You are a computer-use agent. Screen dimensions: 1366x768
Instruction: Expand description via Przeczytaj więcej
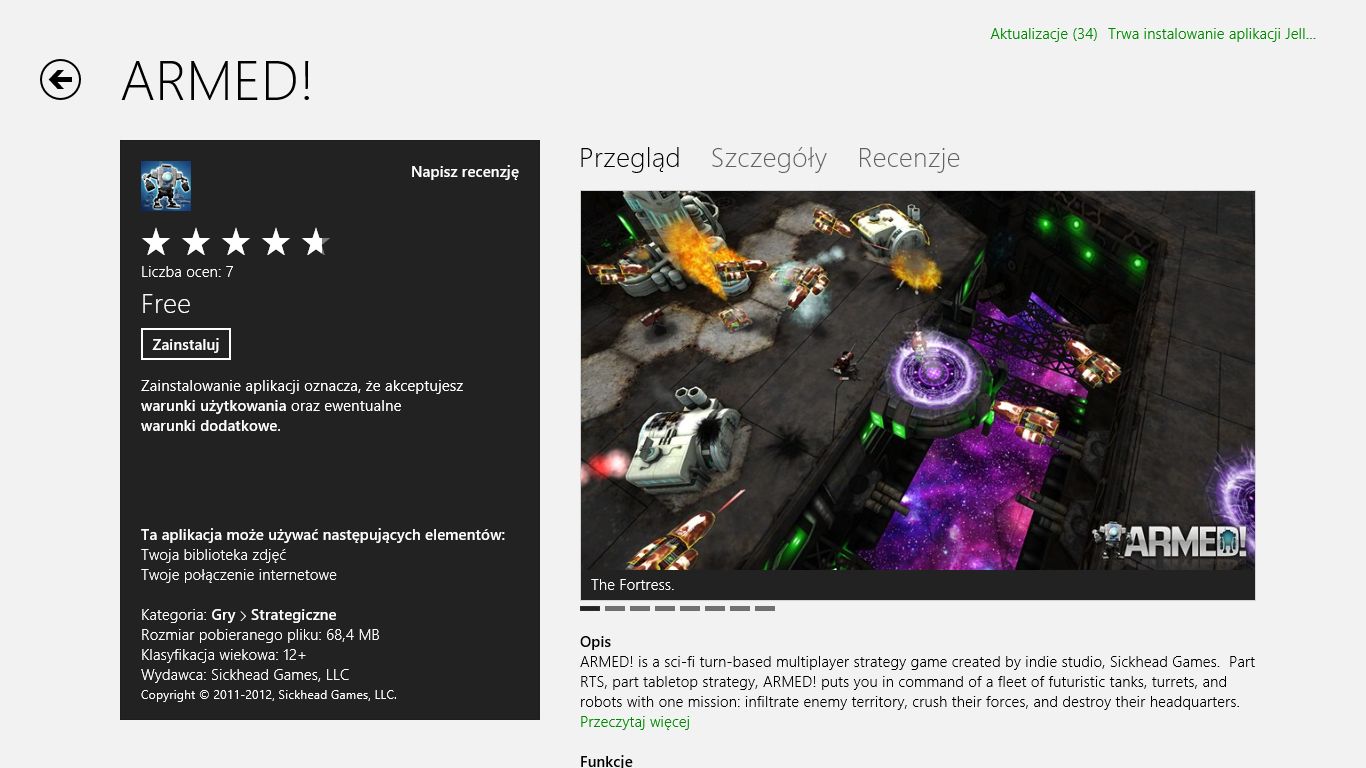click(x=635, y=722)
